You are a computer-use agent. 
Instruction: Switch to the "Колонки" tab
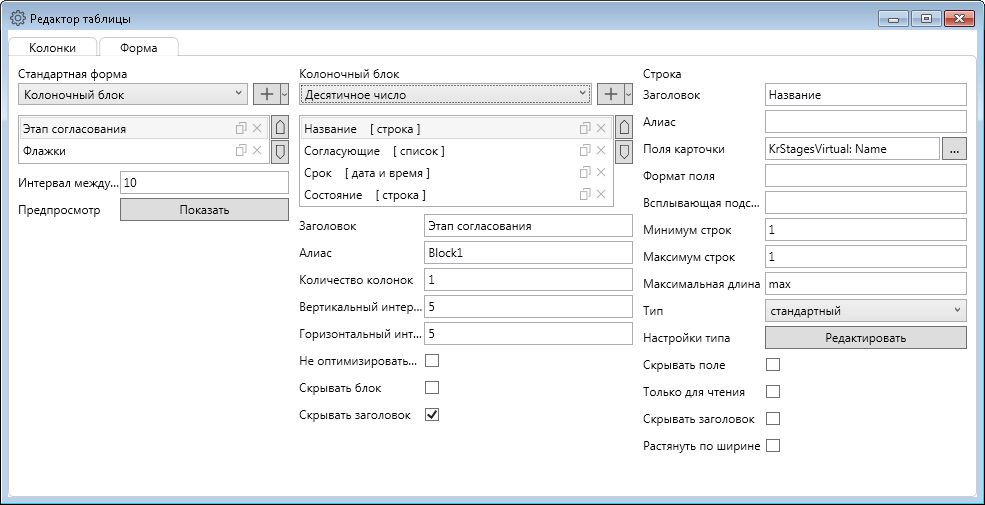tap(52, 47)
